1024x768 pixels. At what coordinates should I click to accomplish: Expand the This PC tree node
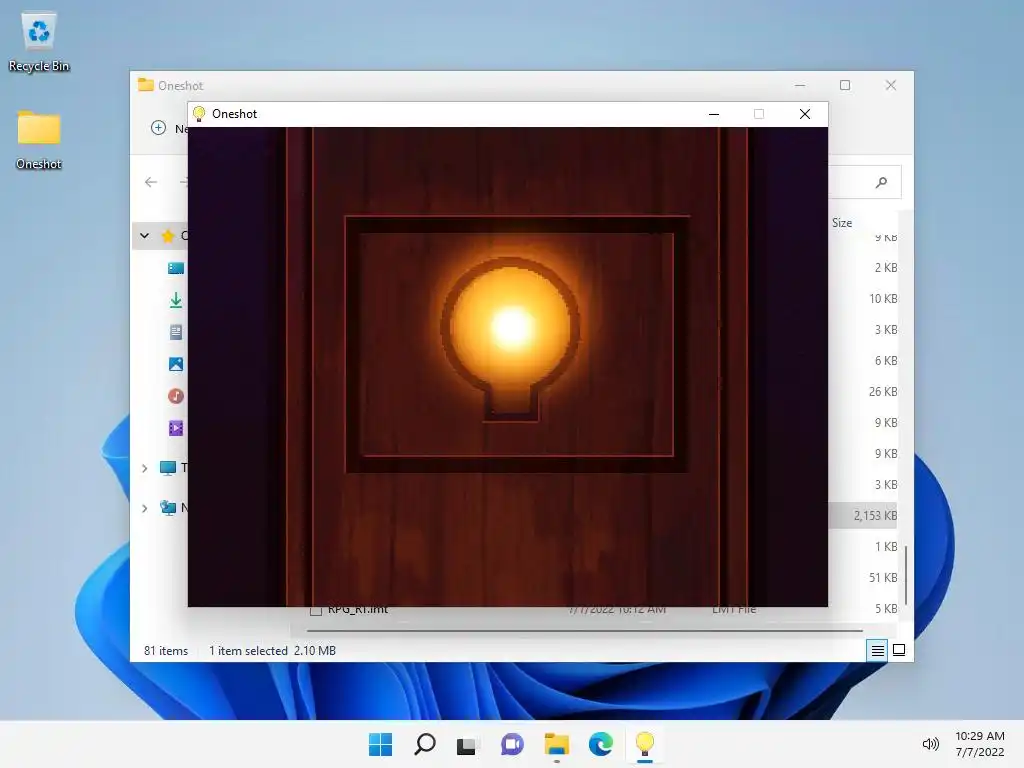[144, 468]
